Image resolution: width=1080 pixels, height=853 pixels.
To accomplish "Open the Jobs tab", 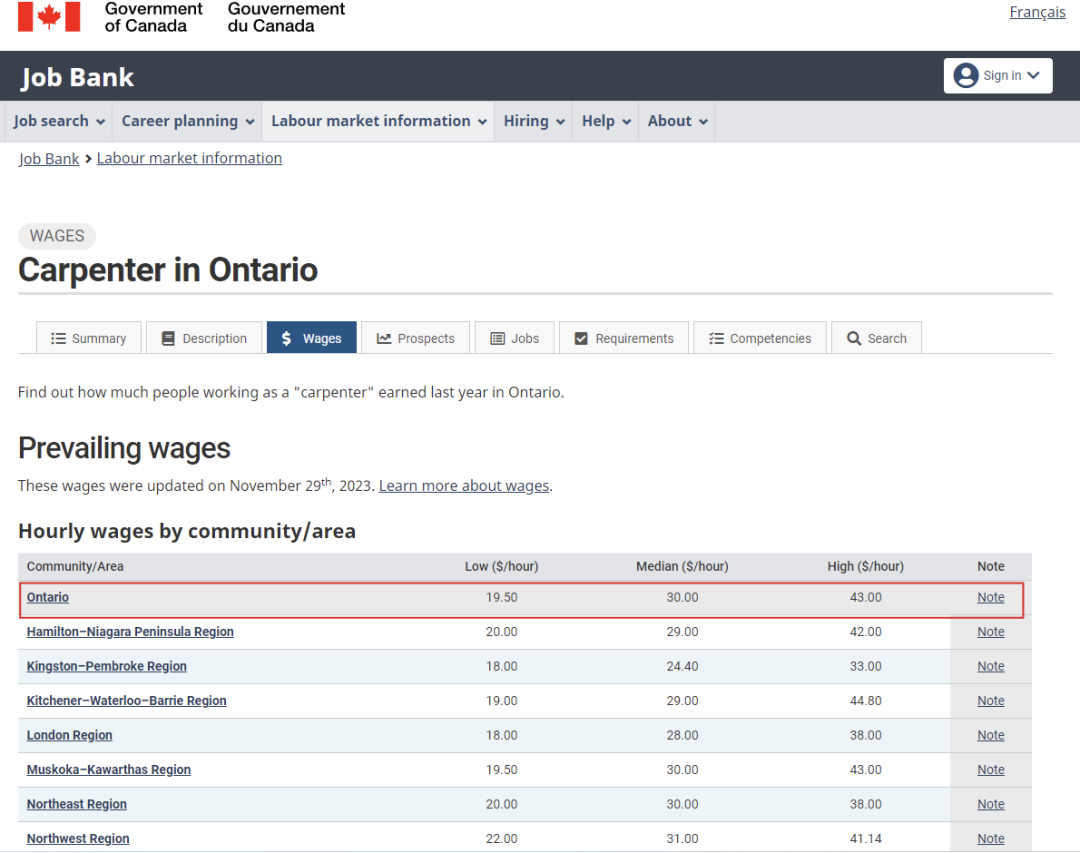I will (515, 338).
